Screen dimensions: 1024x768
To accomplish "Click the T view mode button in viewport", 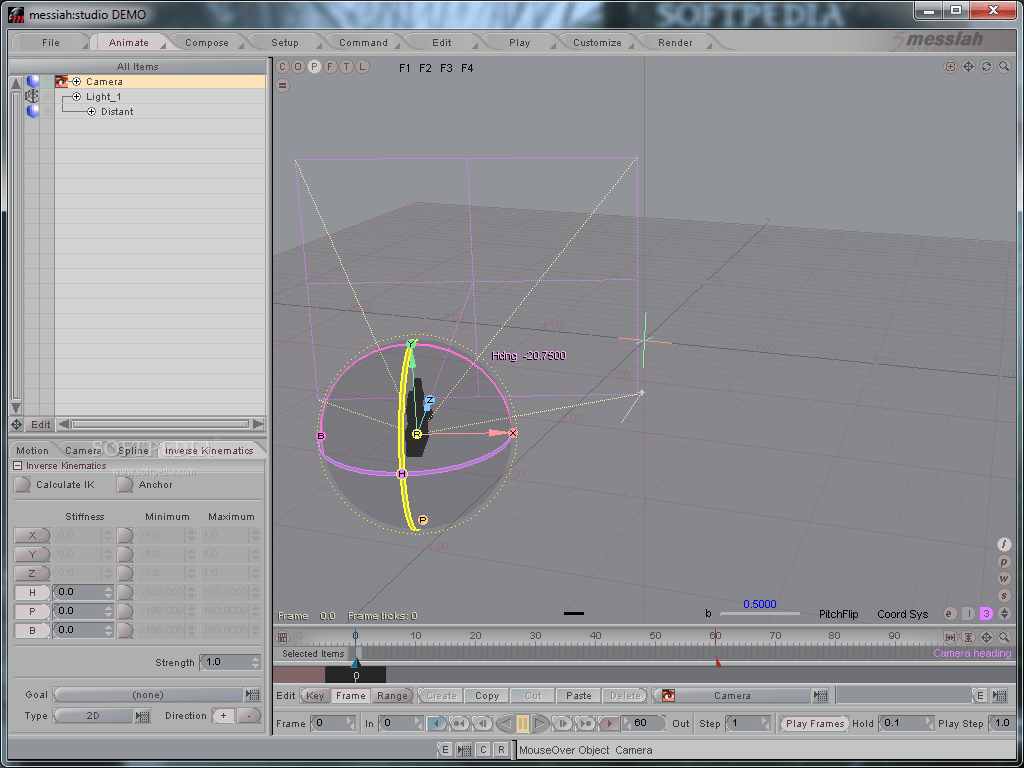I will [346, 67].
